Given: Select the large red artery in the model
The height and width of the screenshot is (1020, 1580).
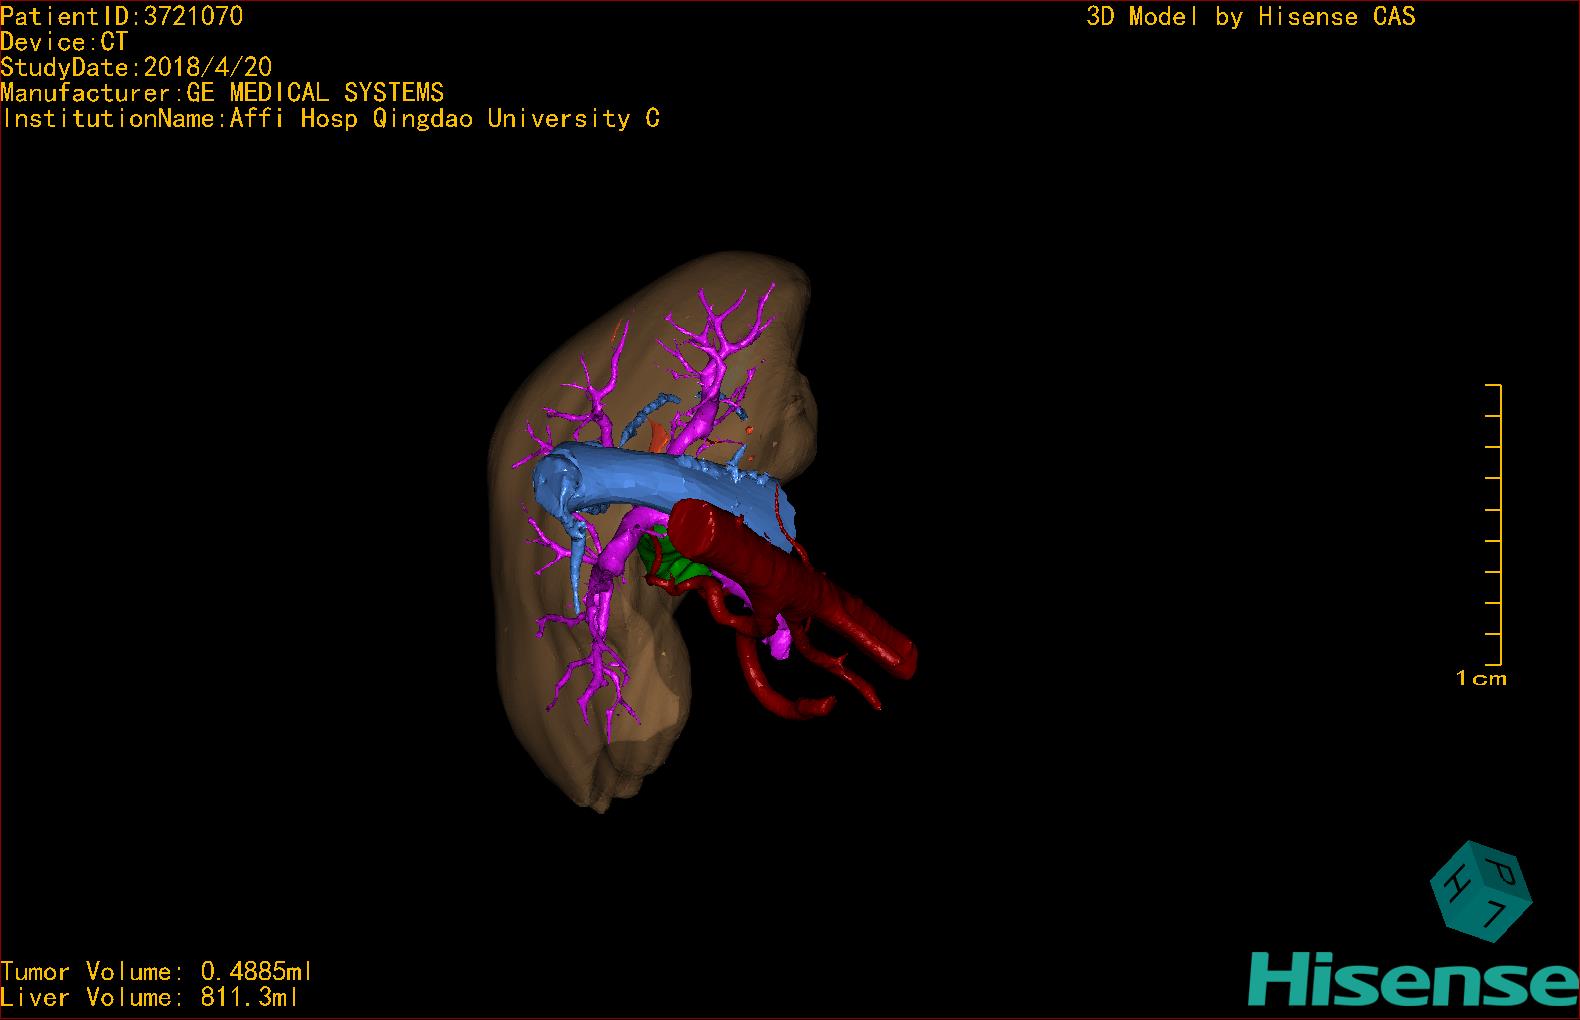Looking at the screenshot, I should pos(790,580).
